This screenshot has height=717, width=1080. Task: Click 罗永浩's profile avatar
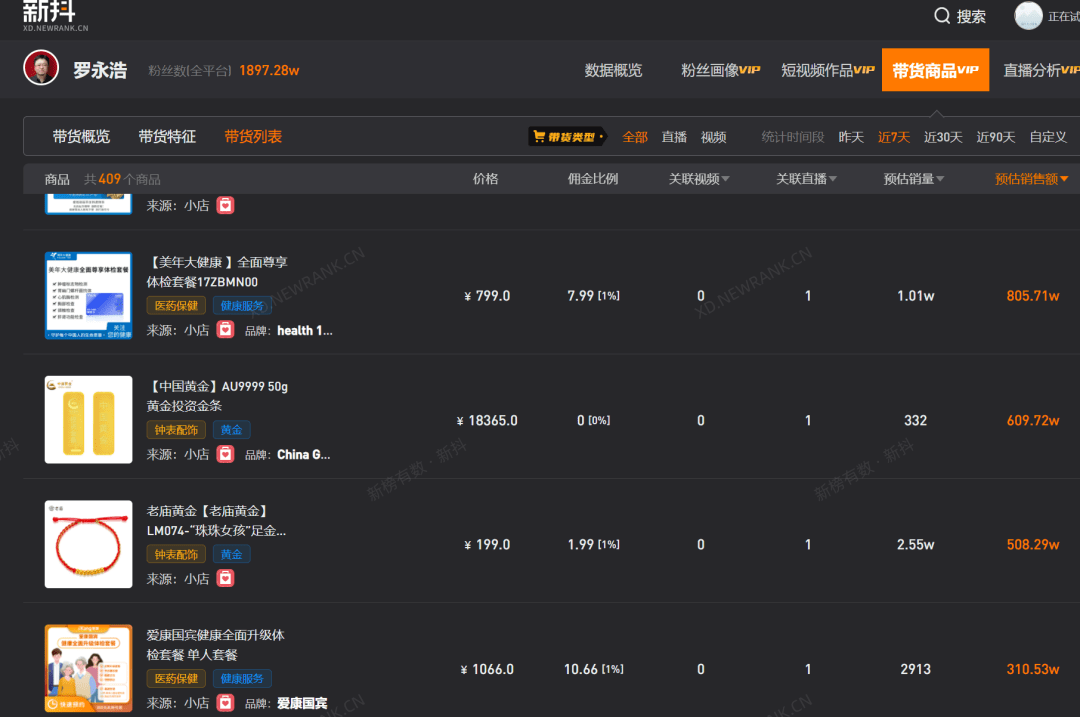click(x=41, y=69)
